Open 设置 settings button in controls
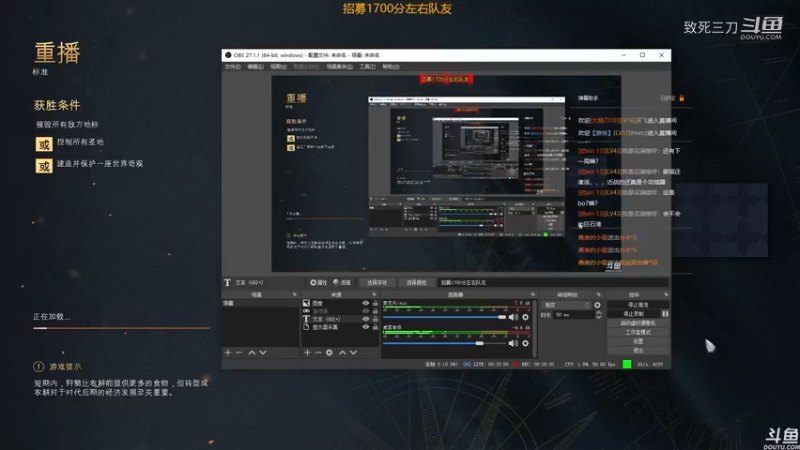Screen dimensions: 800x450 click(x=638, y=341)
